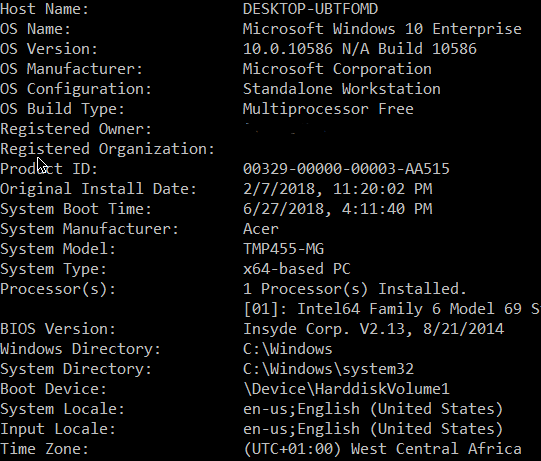This screenshot has height=461, width=541.
Task: Click the OS Name value Microsoft Windows 10 Enterprise
Action: tap(382, 29)
